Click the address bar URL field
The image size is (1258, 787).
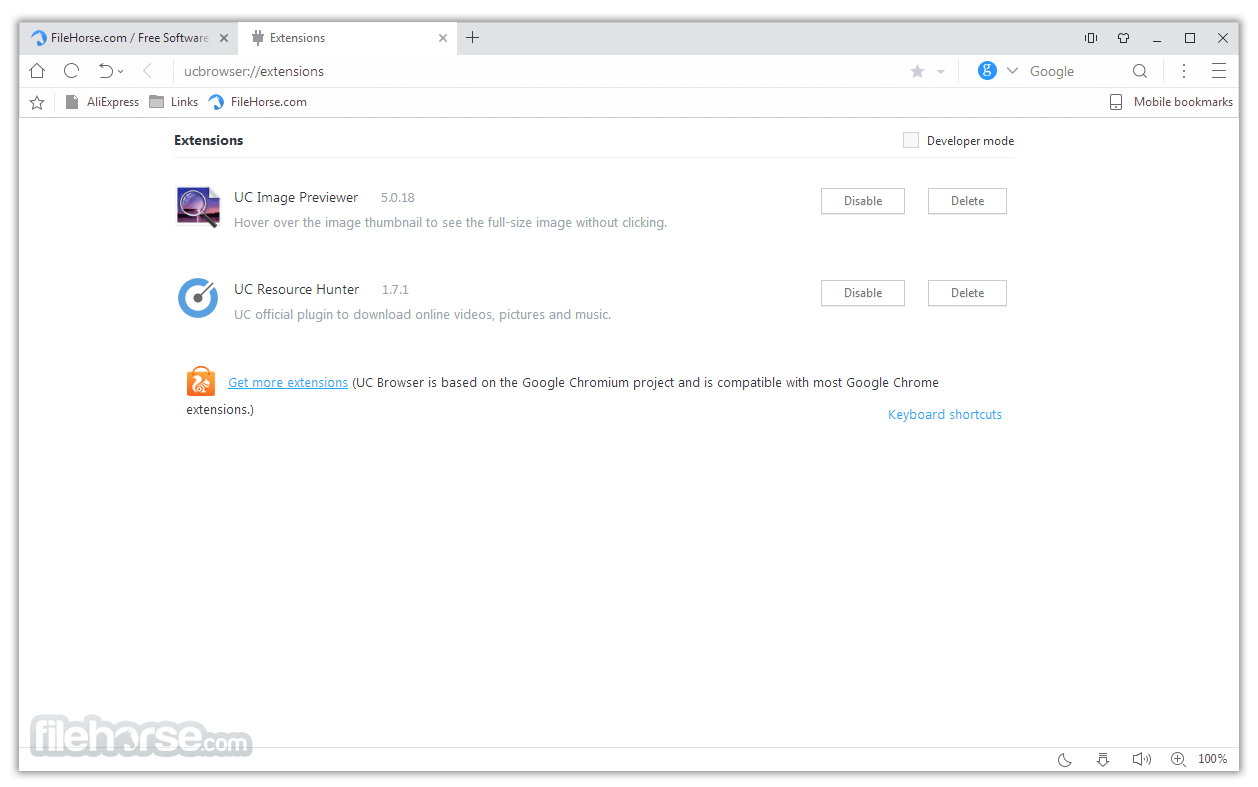[x=540, y=71]
